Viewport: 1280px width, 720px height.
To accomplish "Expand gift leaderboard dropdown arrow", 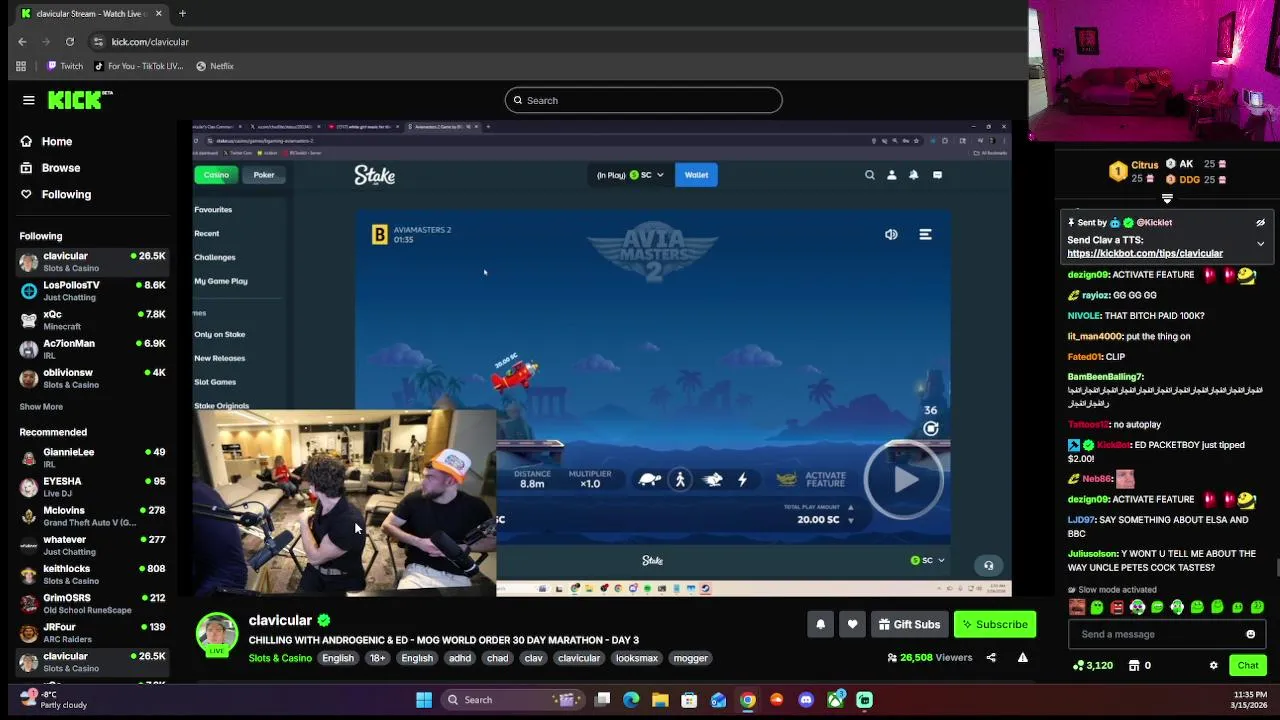I will 1167,199.
